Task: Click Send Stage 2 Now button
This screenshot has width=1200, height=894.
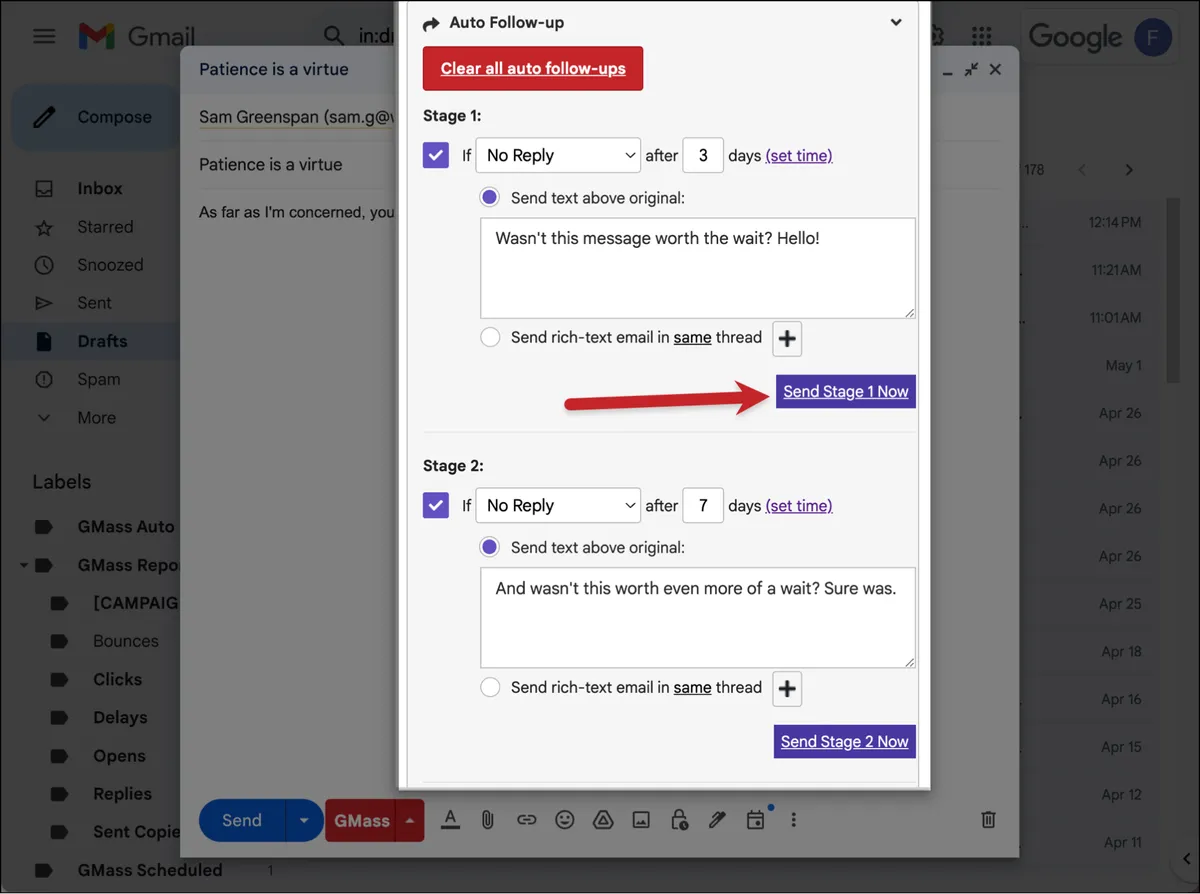Action: (x=845, y=741)
